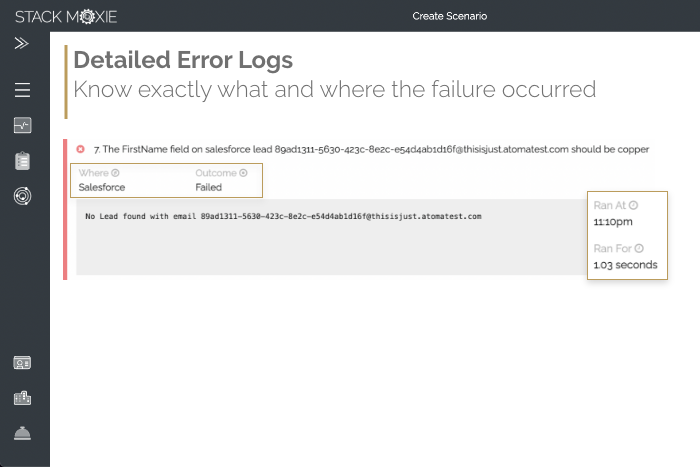Image resolution: width=700 pixels, height=467 pixels.
Task: Open the clipboard scenarios icon in sidebar
Action: pyautogui.click(x=22, y=161)
